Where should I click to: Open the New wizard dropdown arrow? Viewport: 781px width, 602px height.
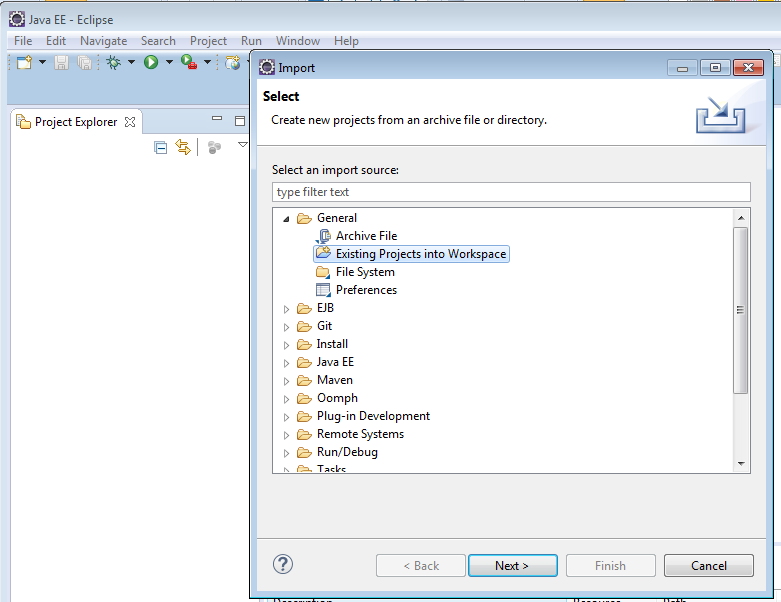[x=42, y=62]
